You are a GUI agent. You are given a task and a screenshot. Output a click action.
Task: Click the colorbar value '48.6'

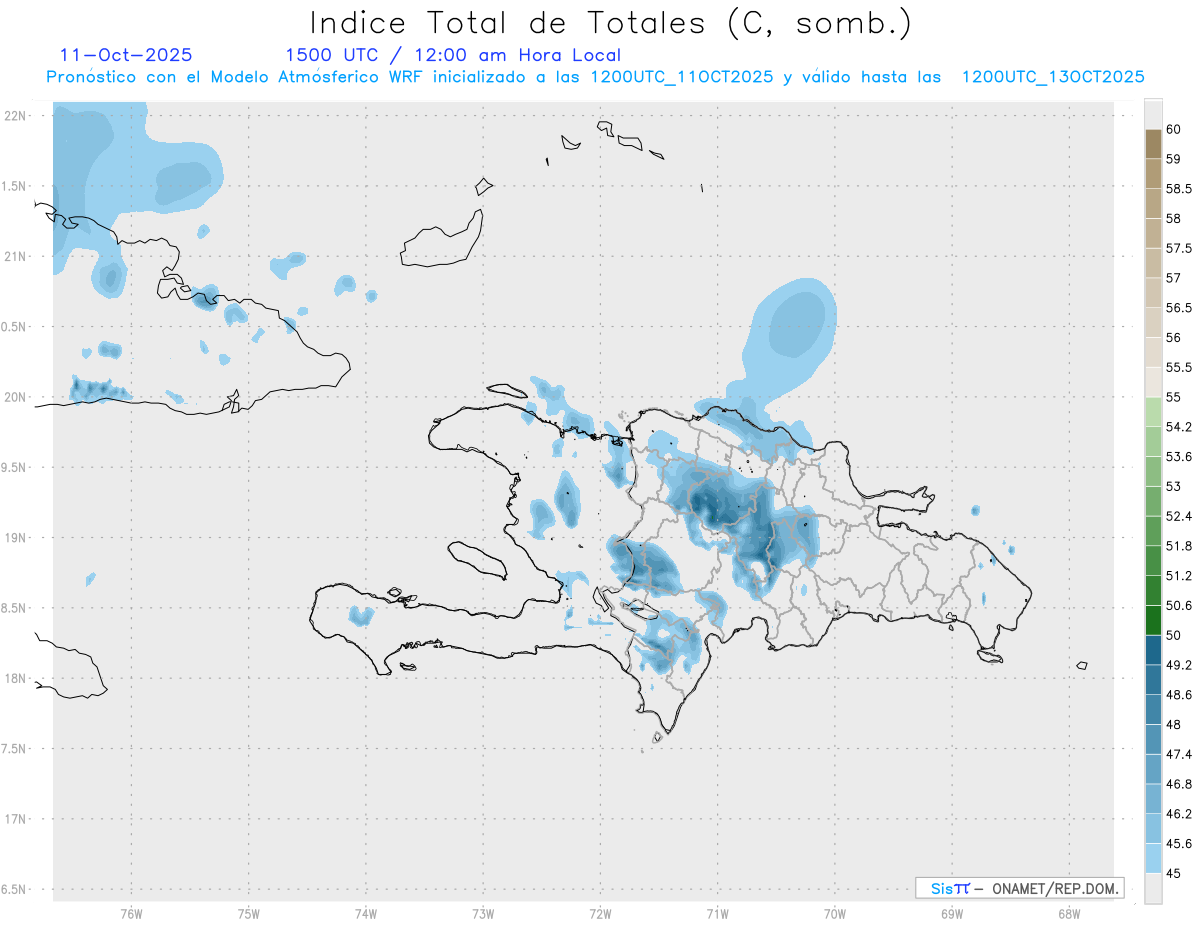pyautogui.click(x=1179, y=695)
